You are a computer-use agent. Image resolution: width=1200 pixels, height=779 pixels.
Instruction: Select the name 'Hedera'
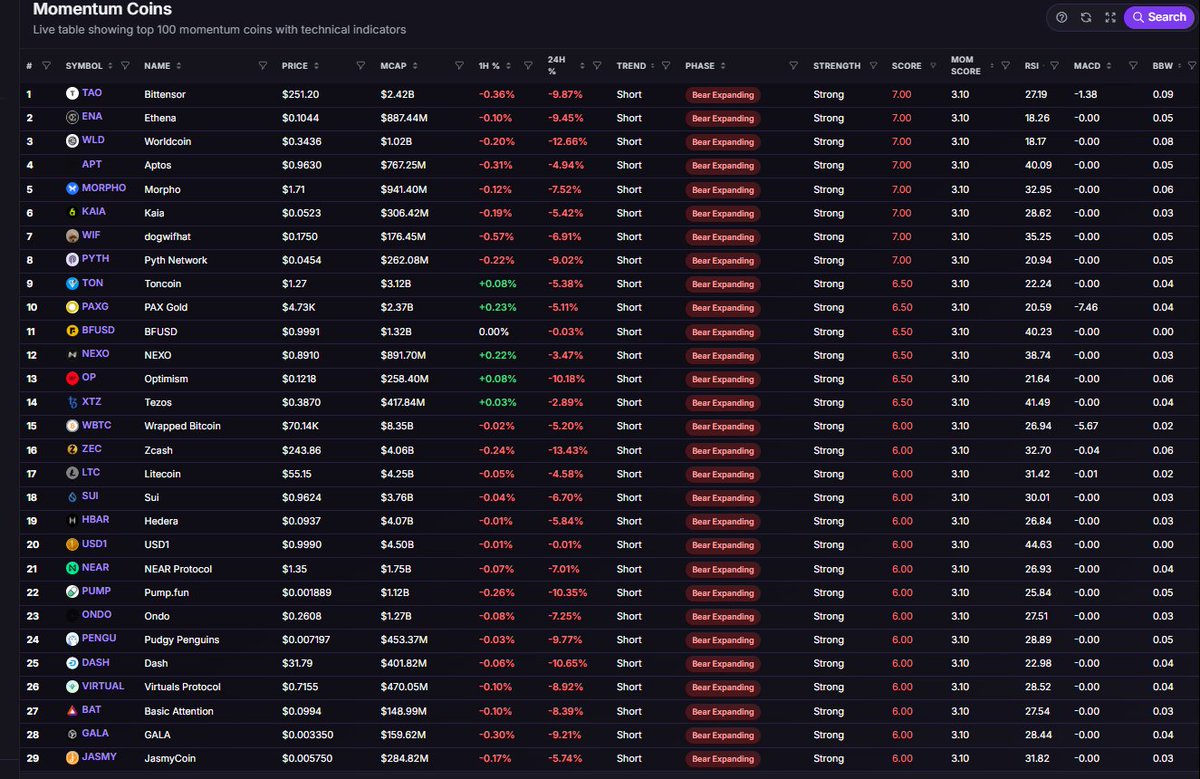pos(161,521)
